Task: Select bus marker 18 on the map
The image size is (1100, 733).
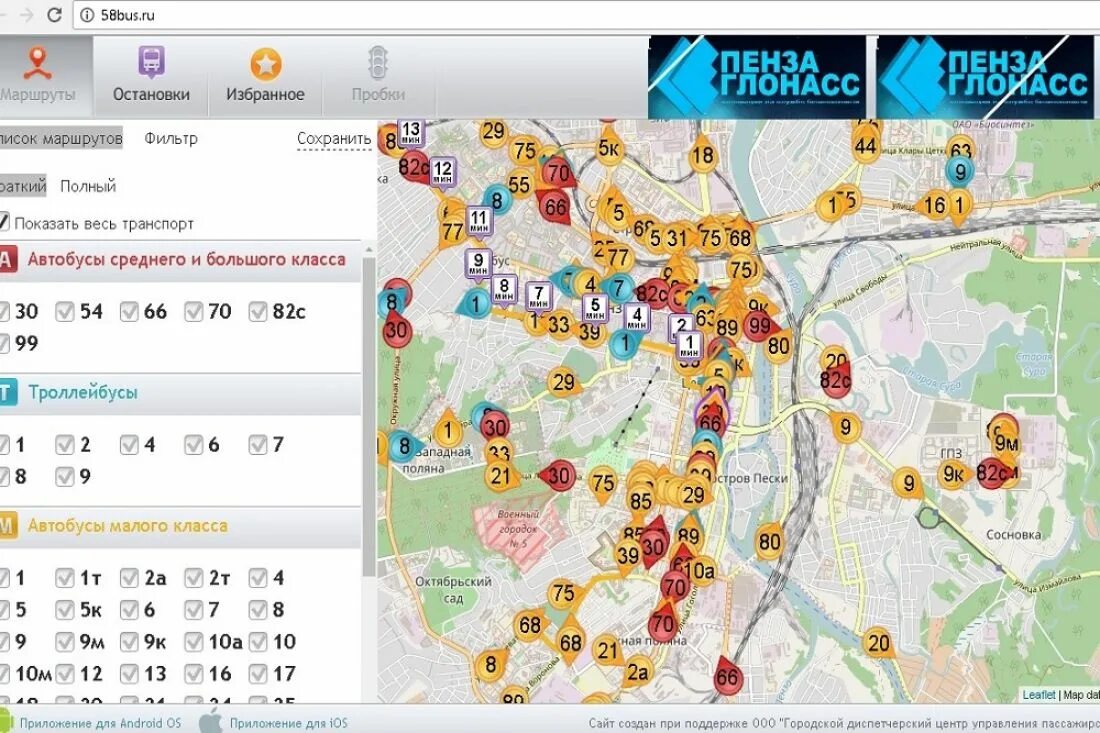Action: [703, 155]
